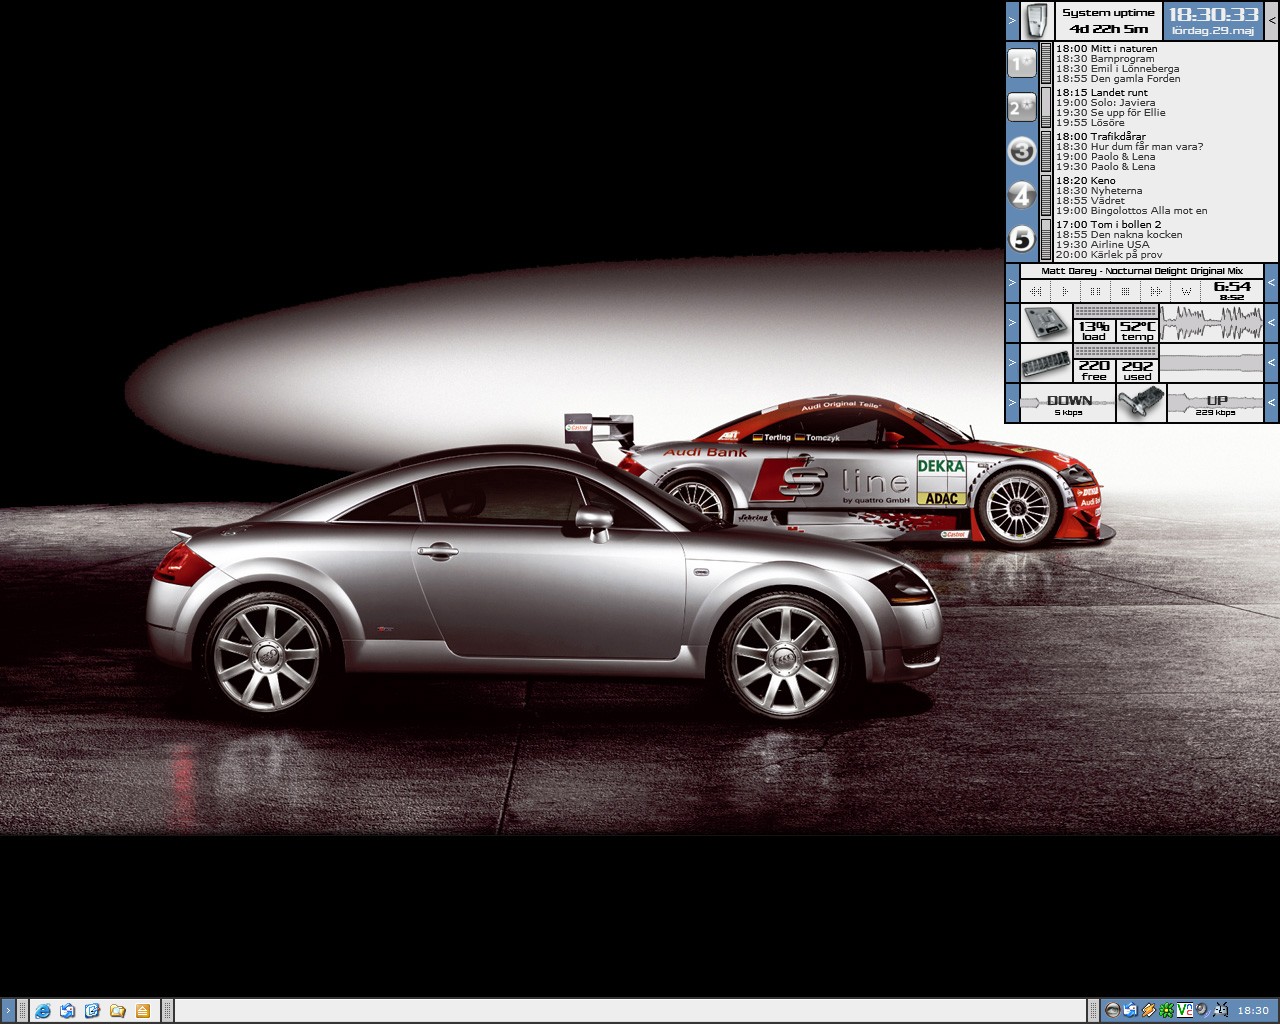Viewport: 1280px width, 1024px height.
Task: Click the 292 used memory readout
Action: 1137,371
